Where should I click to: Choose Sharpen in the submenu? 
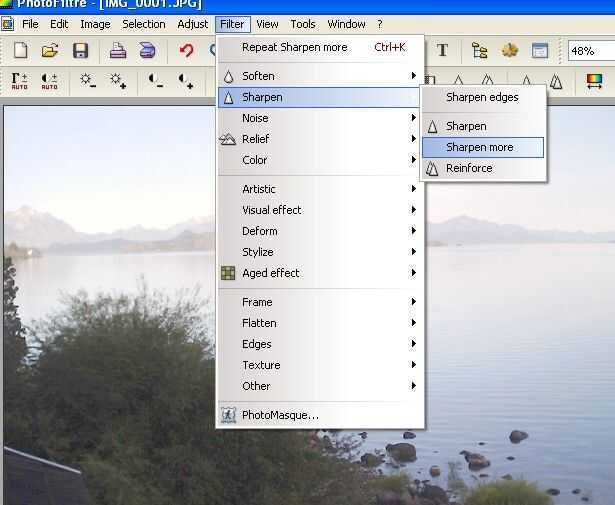click(x=483, y=126)
